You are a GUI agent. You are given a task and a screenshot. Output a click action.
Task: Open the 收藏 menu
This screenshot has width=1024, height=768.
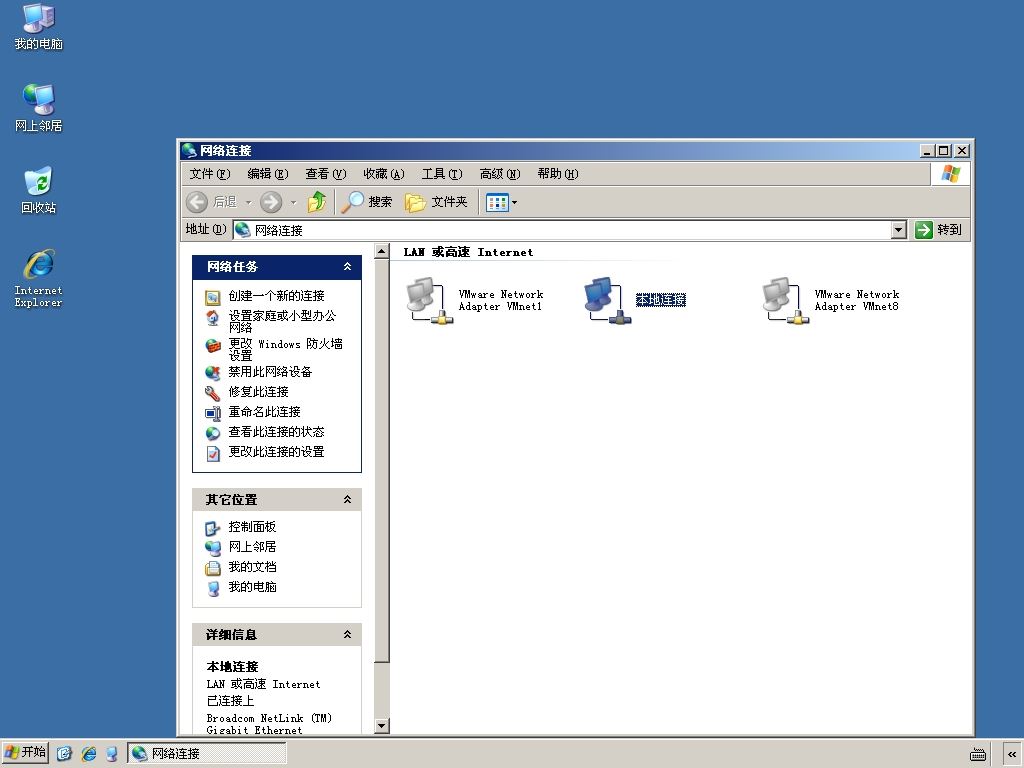[384, 174]
